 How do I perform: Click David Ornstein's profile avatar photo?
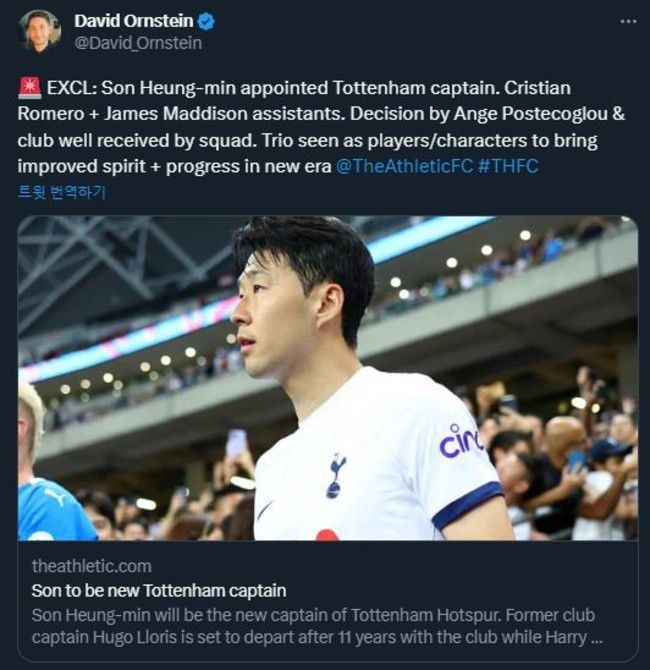point(40,31)
